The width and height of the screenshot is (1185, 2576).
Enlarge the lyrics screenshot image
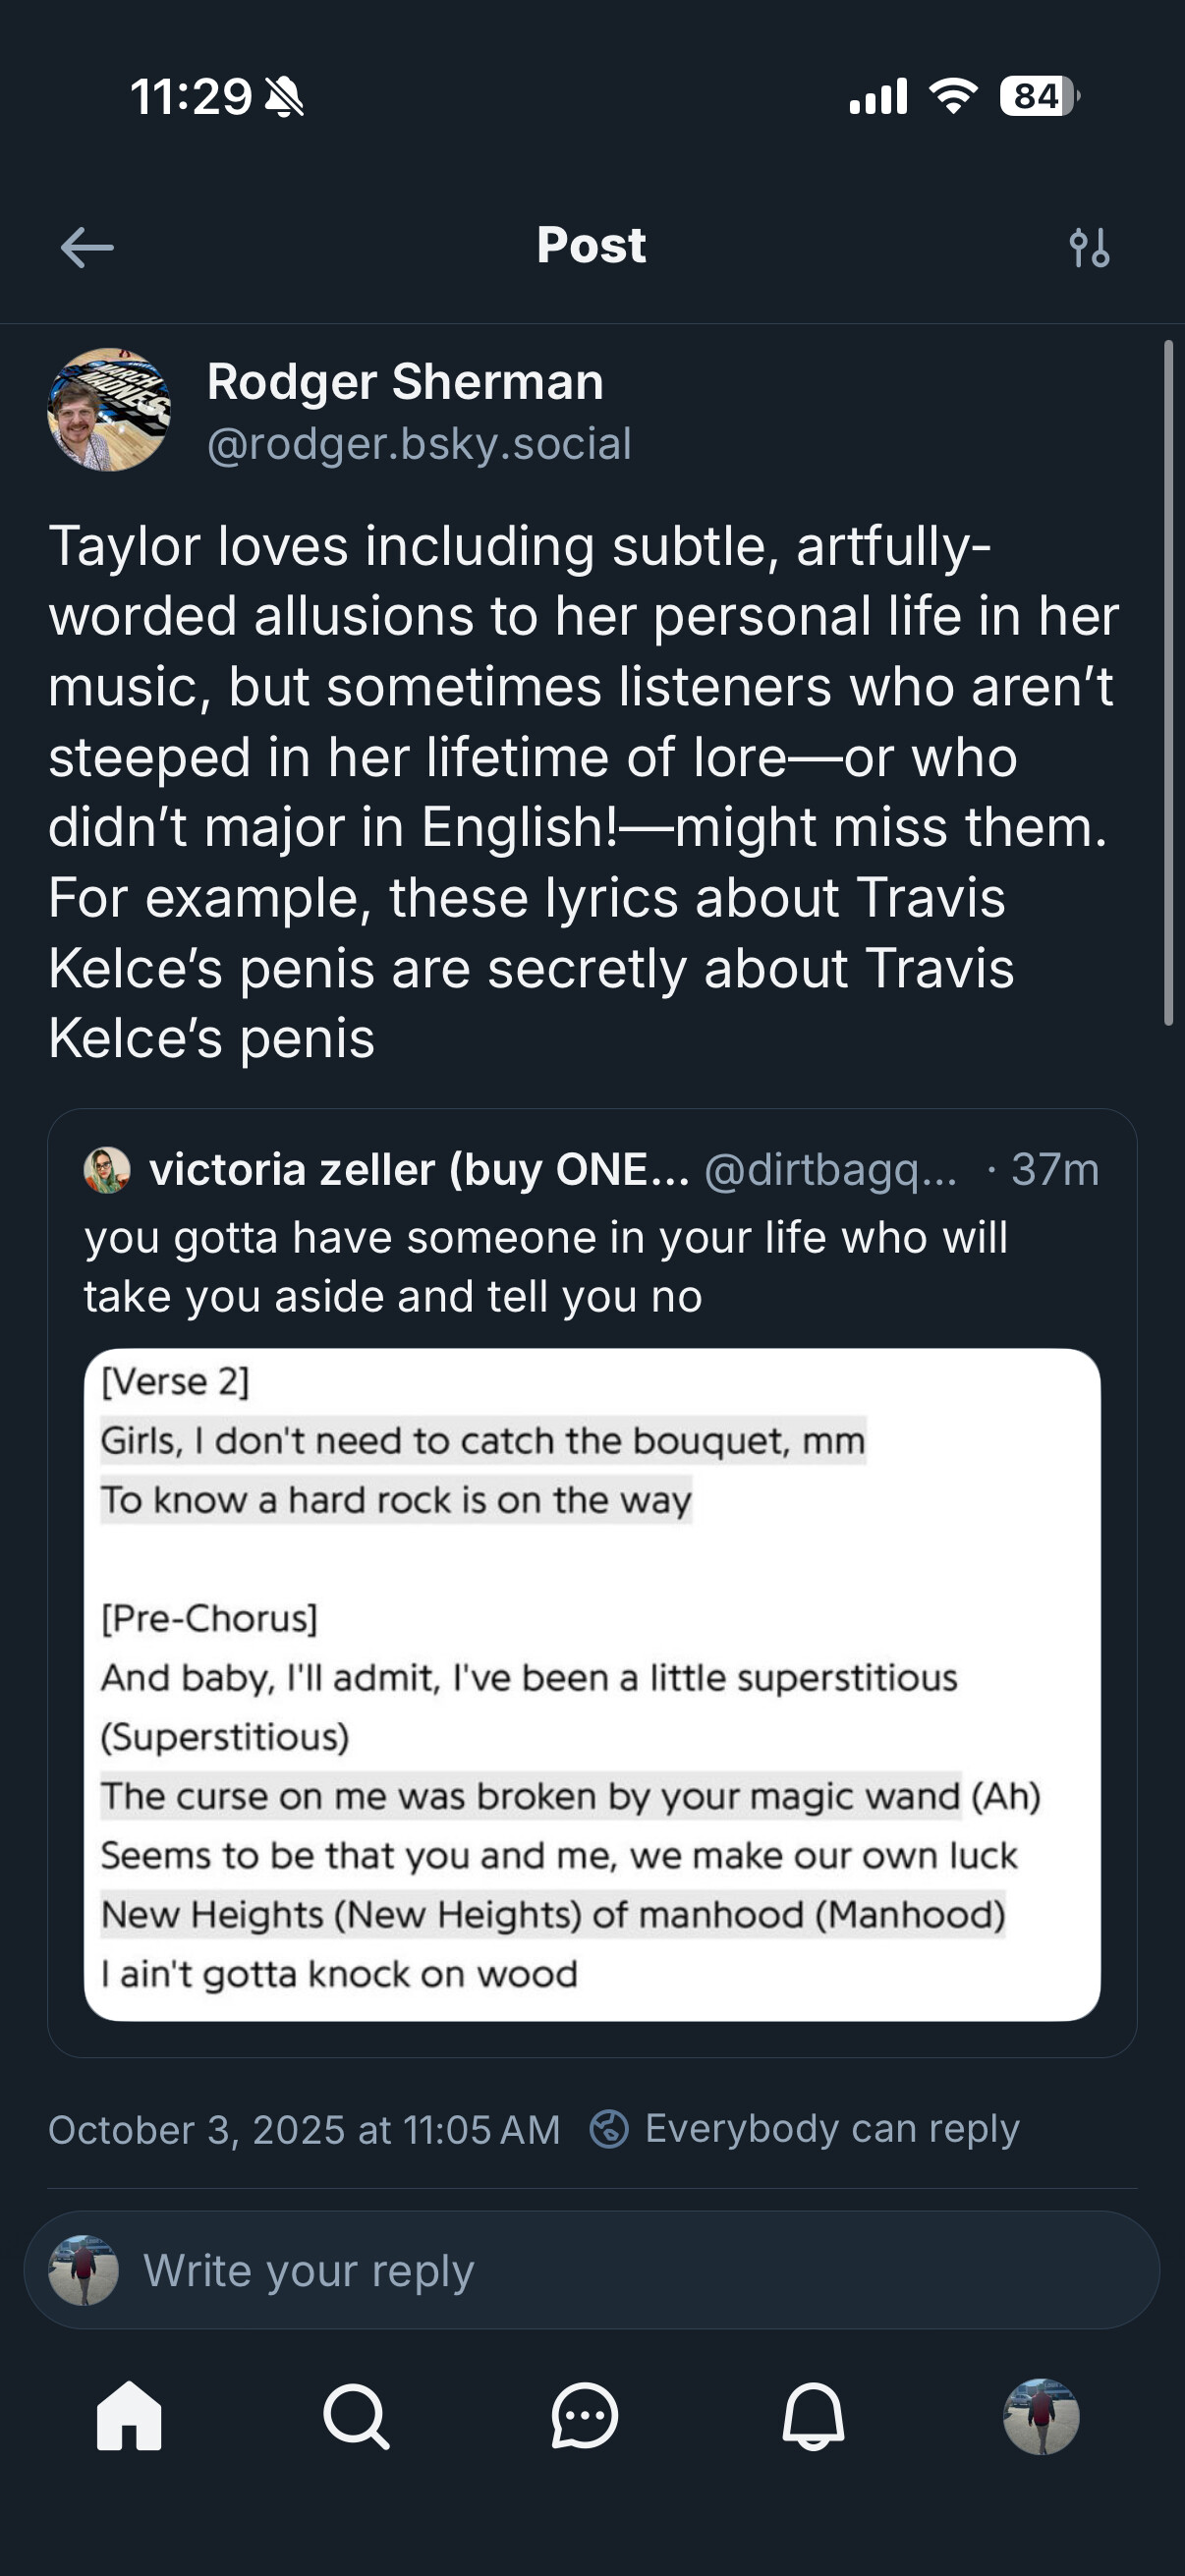[592, 1684]
